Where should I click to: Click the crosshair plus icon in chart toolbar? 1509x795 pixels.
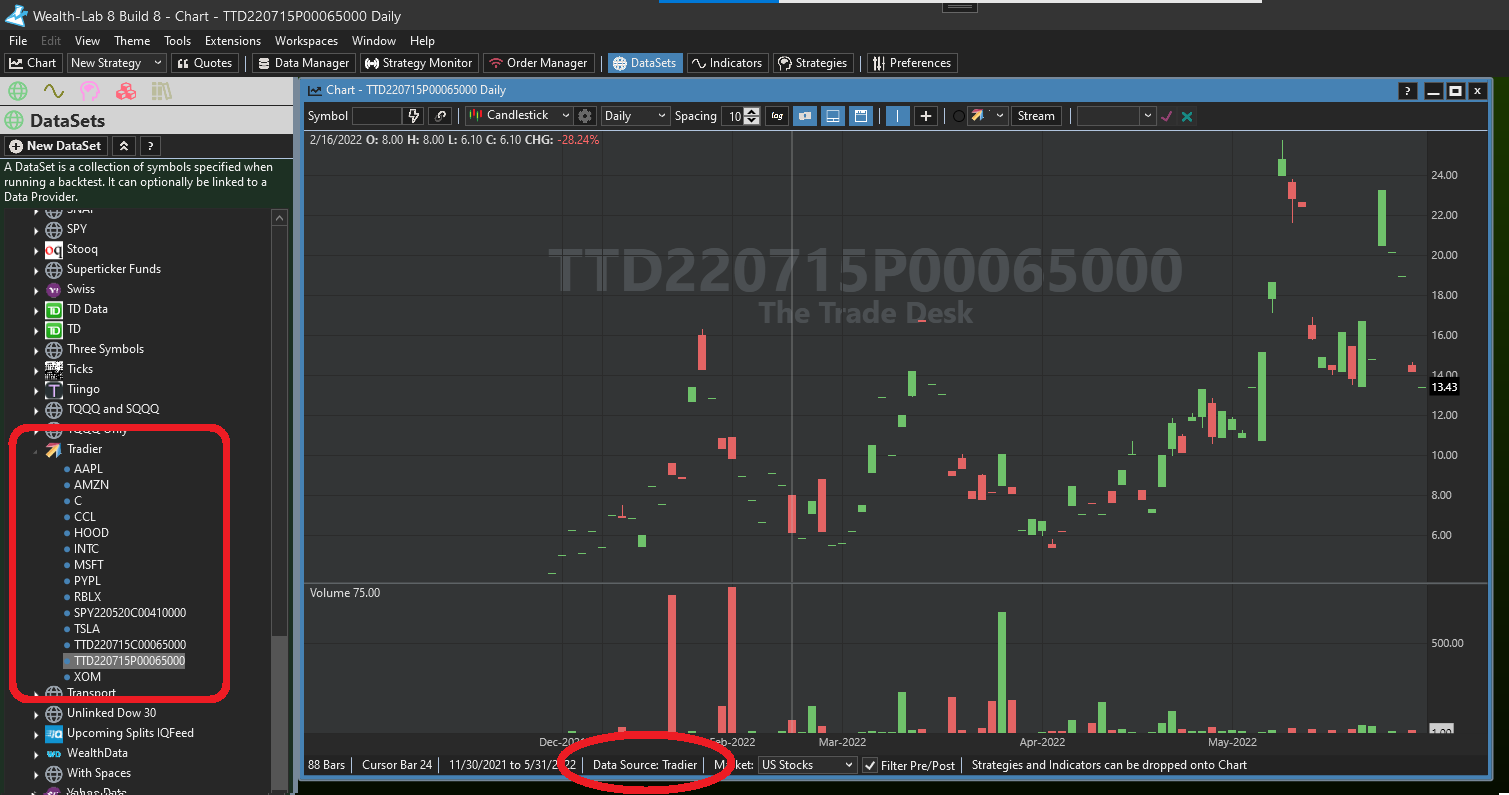click(926, 116)
